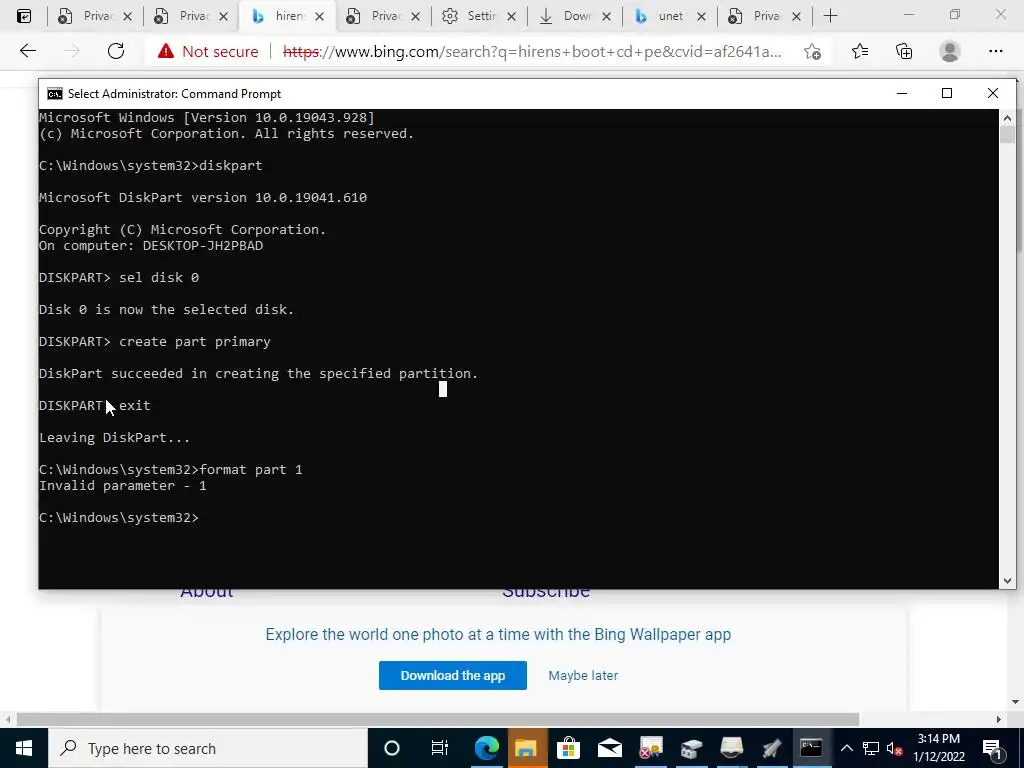Close the unet tab

[x=701, y=17]
